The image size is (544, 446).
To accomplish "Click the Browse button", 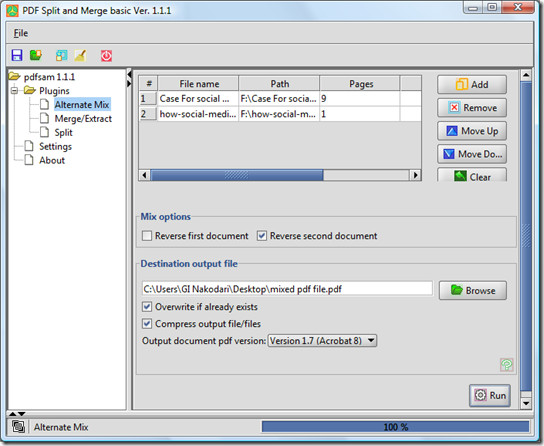I will click(x=473, y=290).
